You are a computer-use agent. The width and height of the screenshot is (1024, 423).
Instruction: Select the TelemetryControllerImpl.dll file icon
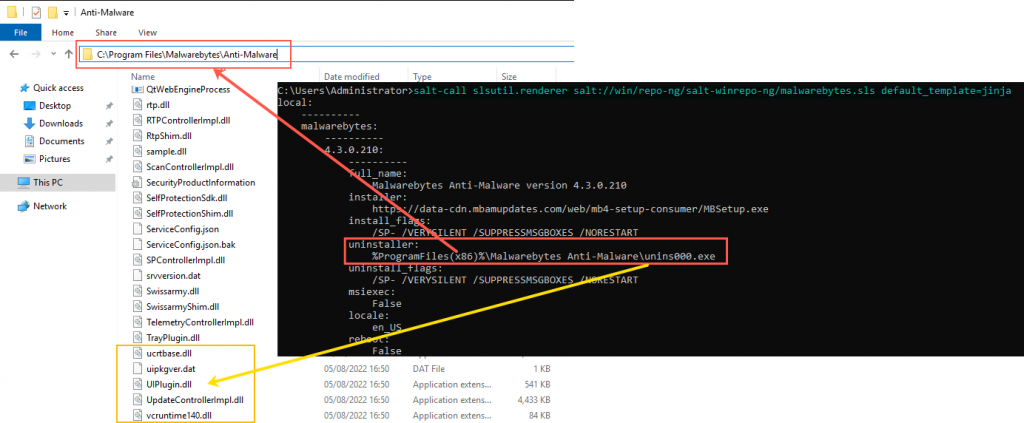point(137,322)
